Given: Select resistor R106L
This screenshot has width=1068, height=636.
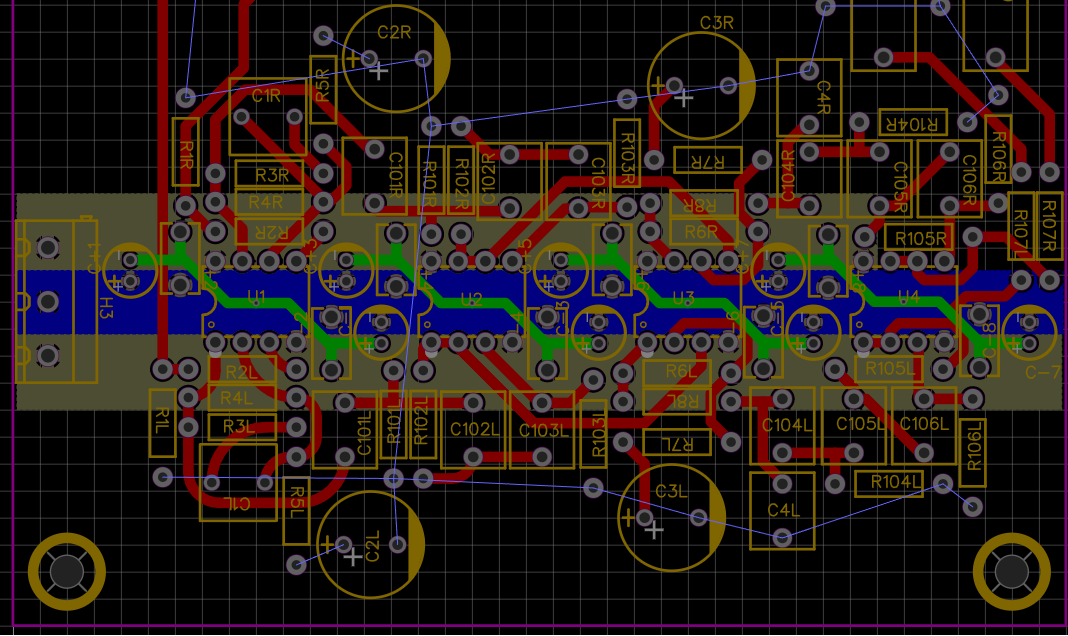Looking at the screenshot, I should [x=973, y=452].
